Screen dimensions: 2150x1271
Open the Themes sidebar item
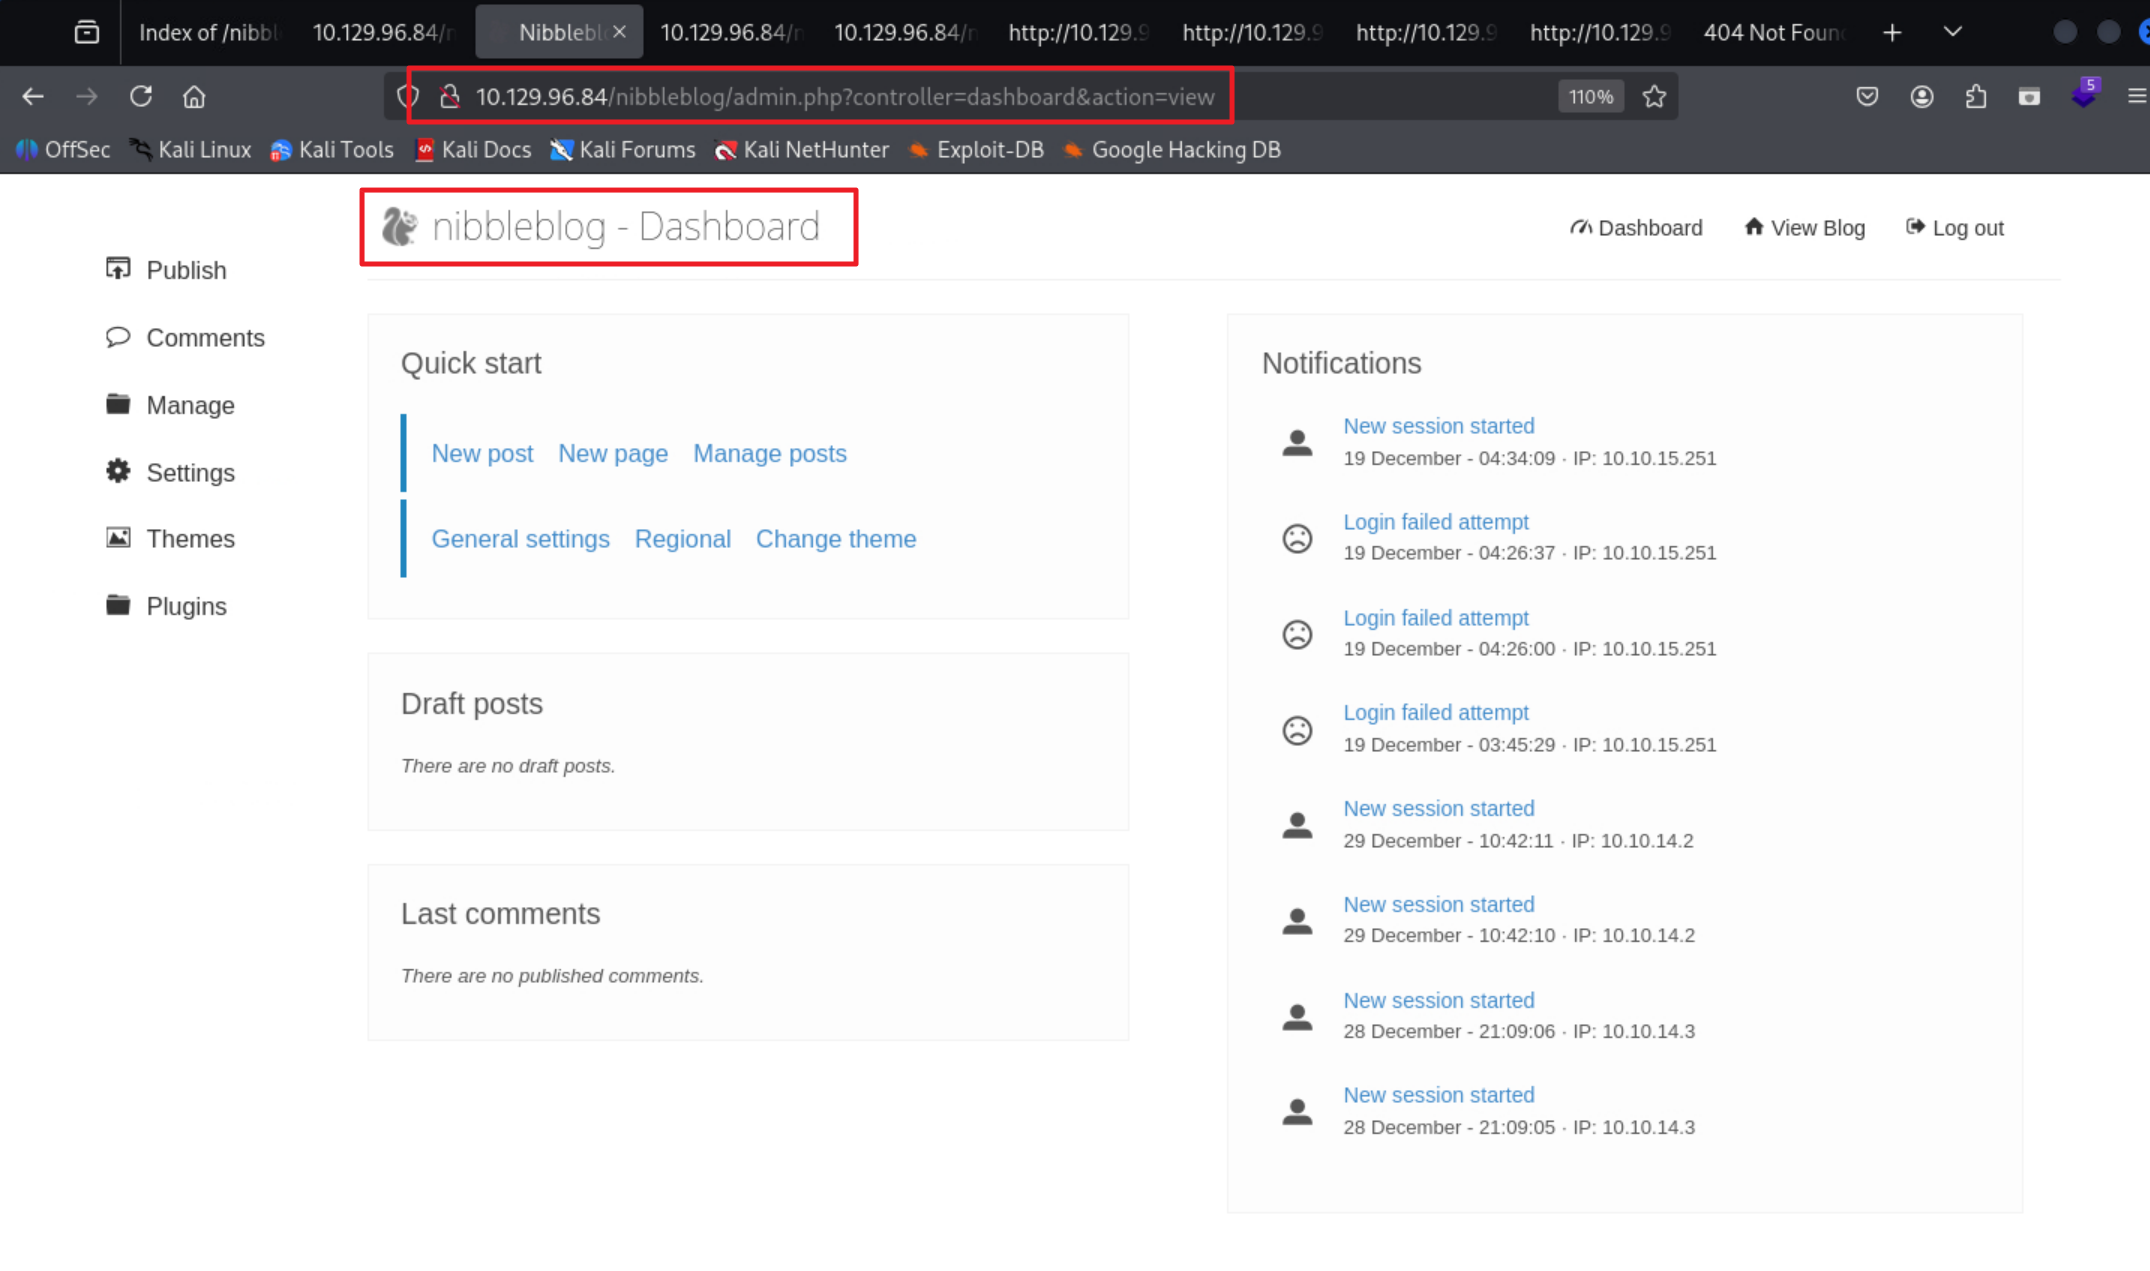tap(189, 539)
